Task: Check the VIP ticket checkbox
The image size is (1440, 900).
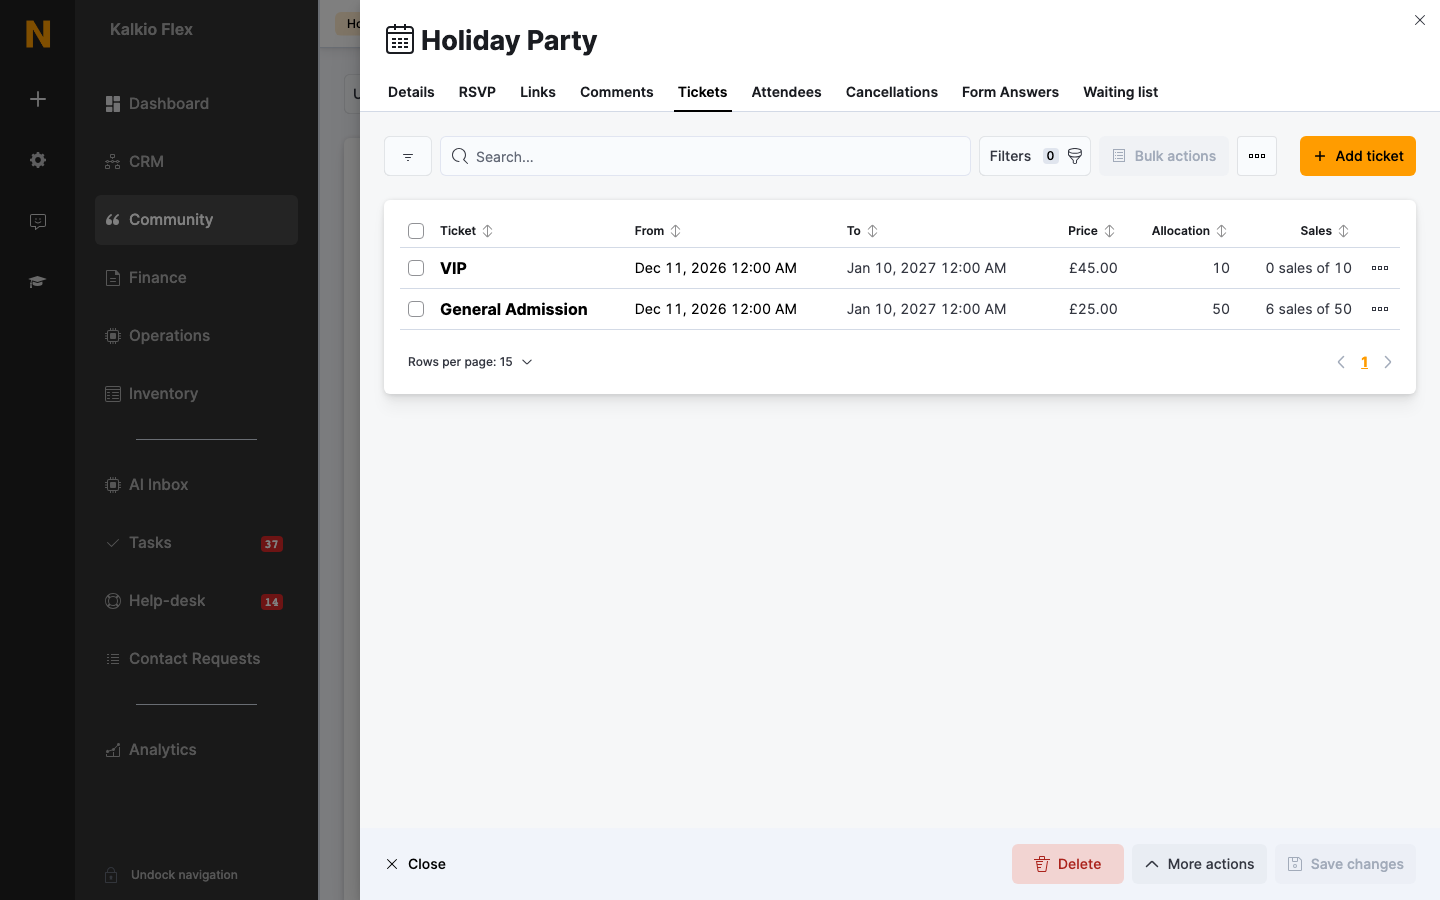Action: [x=416, y=268]
